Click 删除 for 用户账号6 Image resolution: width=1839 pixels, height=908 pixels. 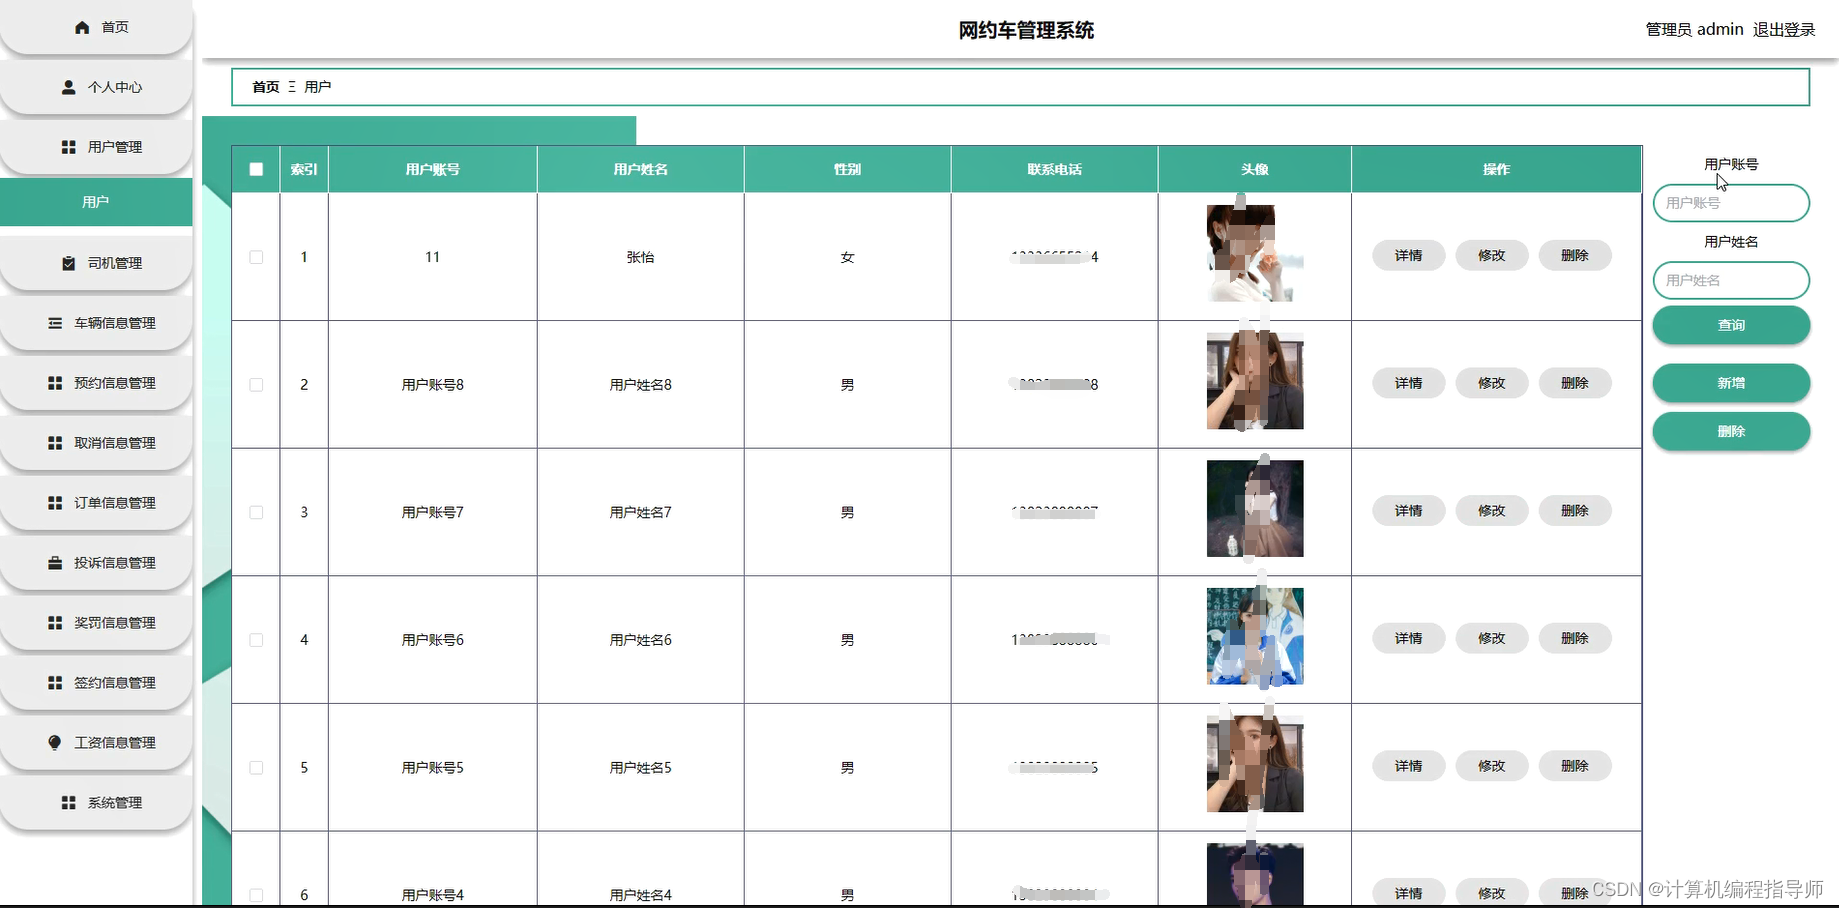coord(1574,638)
